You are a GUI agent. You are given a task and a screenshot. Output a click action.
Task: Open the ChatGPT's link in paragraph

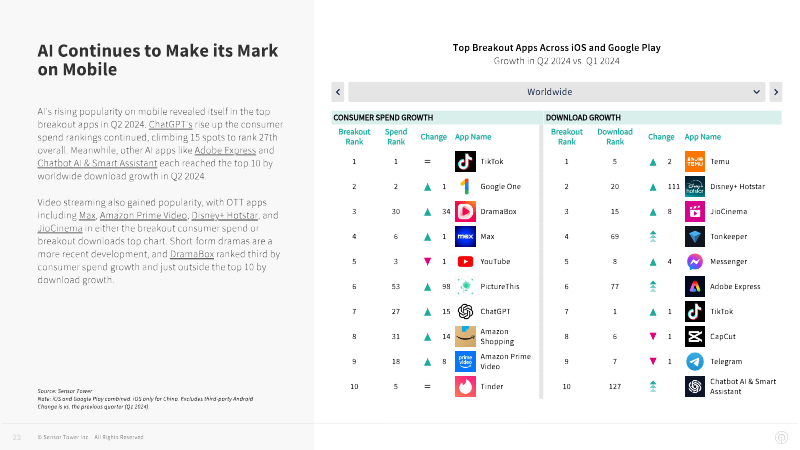(170, 124)
